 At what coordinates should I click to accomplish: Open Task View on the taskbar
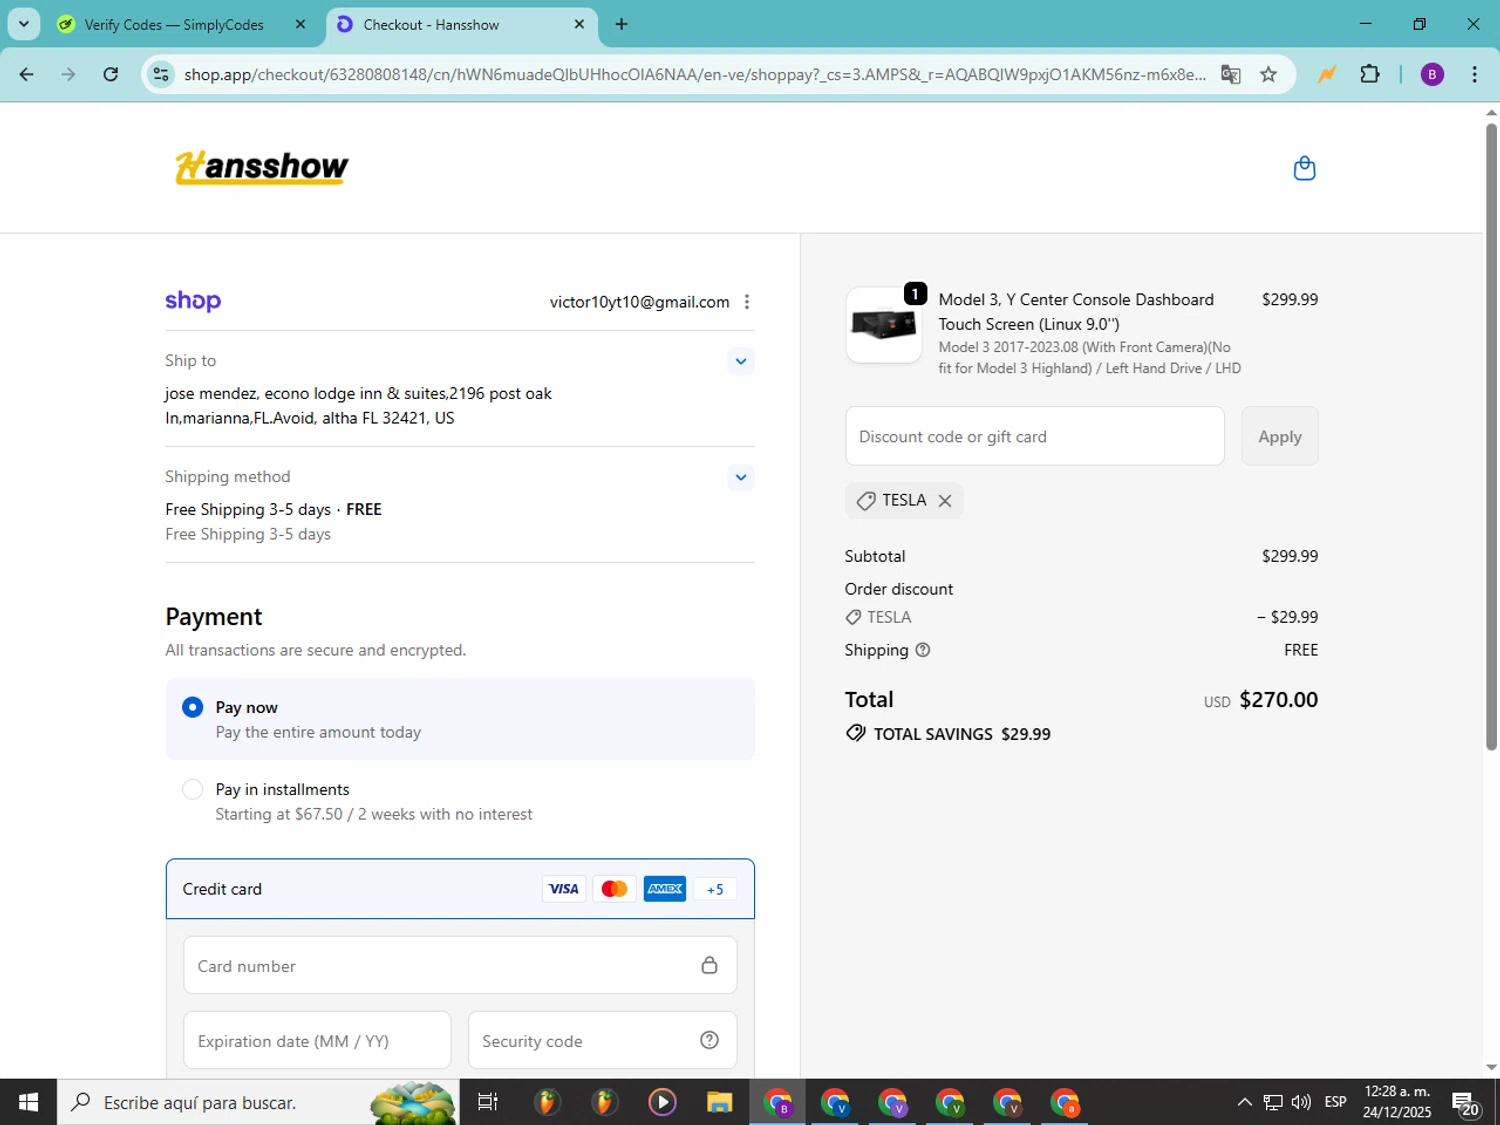tap(488, 1102)
